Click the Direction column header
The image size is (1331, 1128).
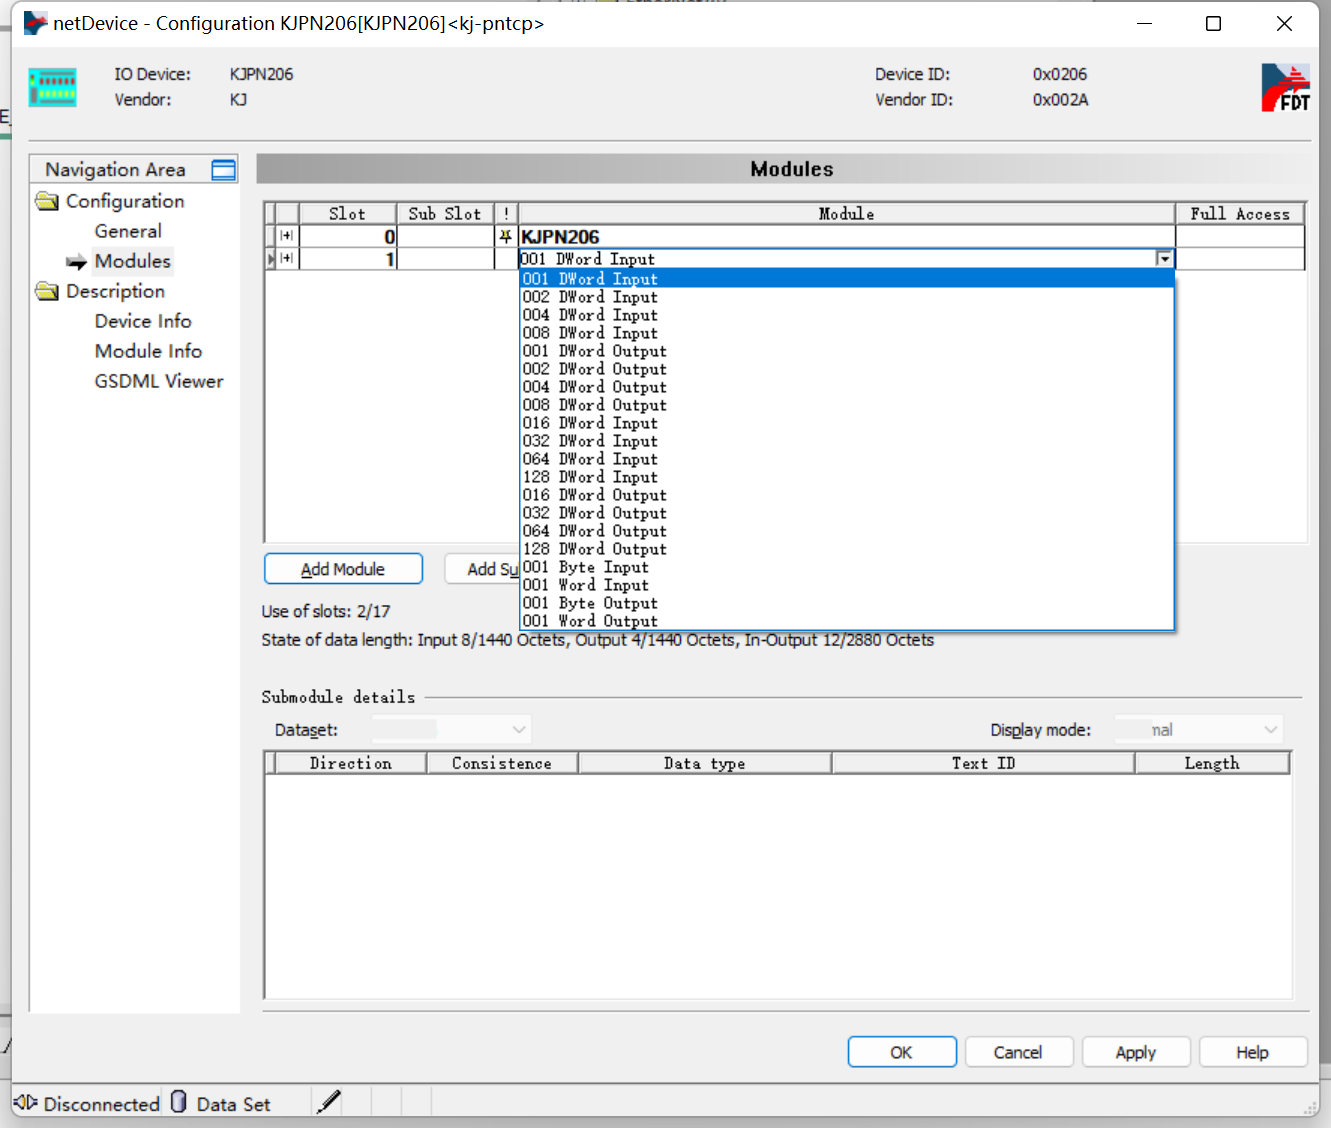click(351, 763)
